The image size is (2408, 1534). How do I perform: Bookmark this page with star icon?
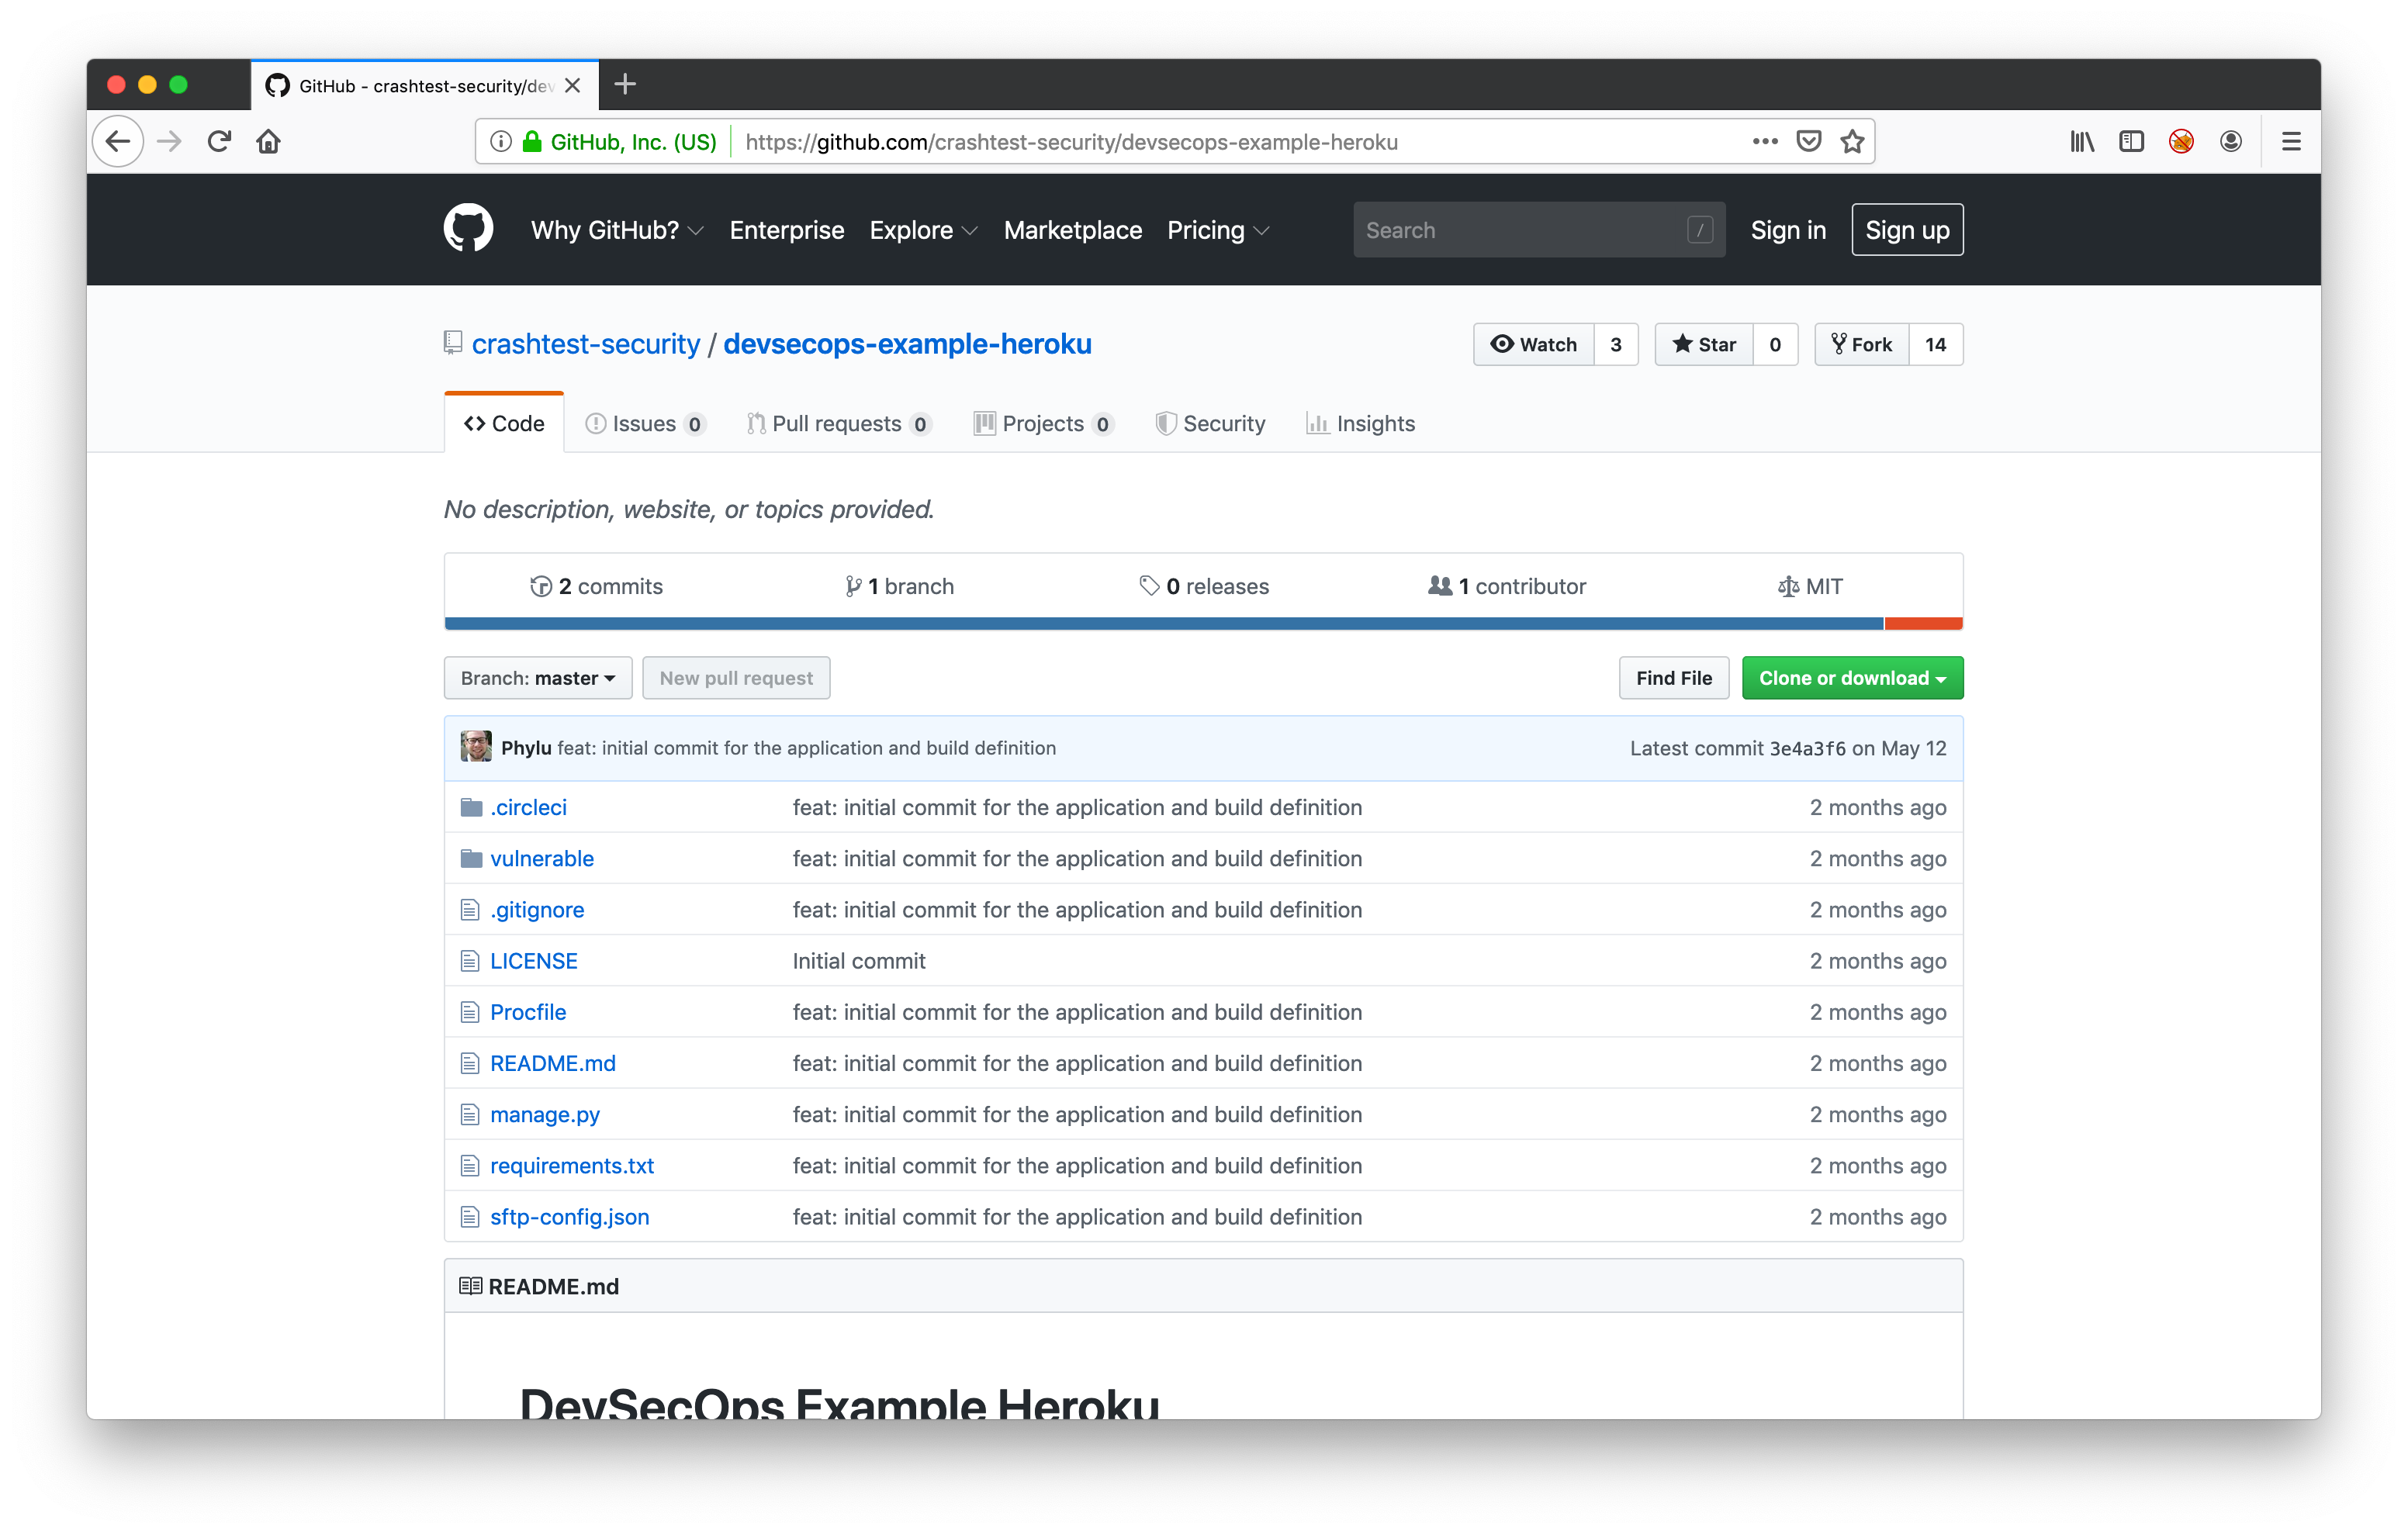coord(1852,141)
